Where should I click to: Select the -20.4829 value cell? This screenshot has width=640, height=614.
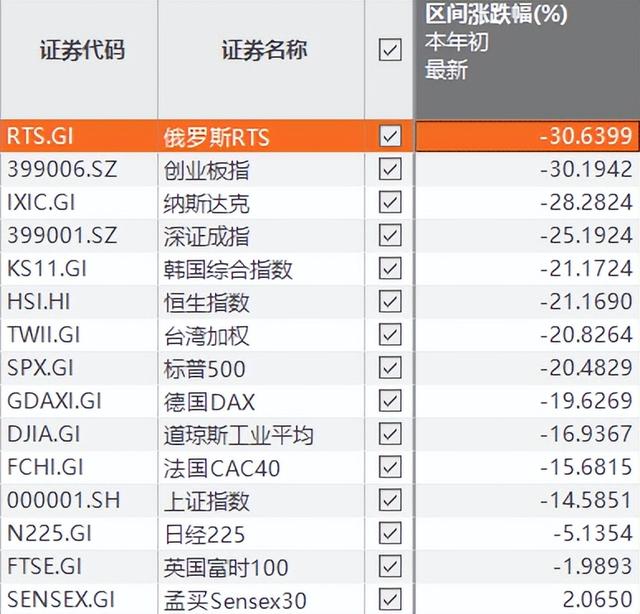[x=527, y=367]
